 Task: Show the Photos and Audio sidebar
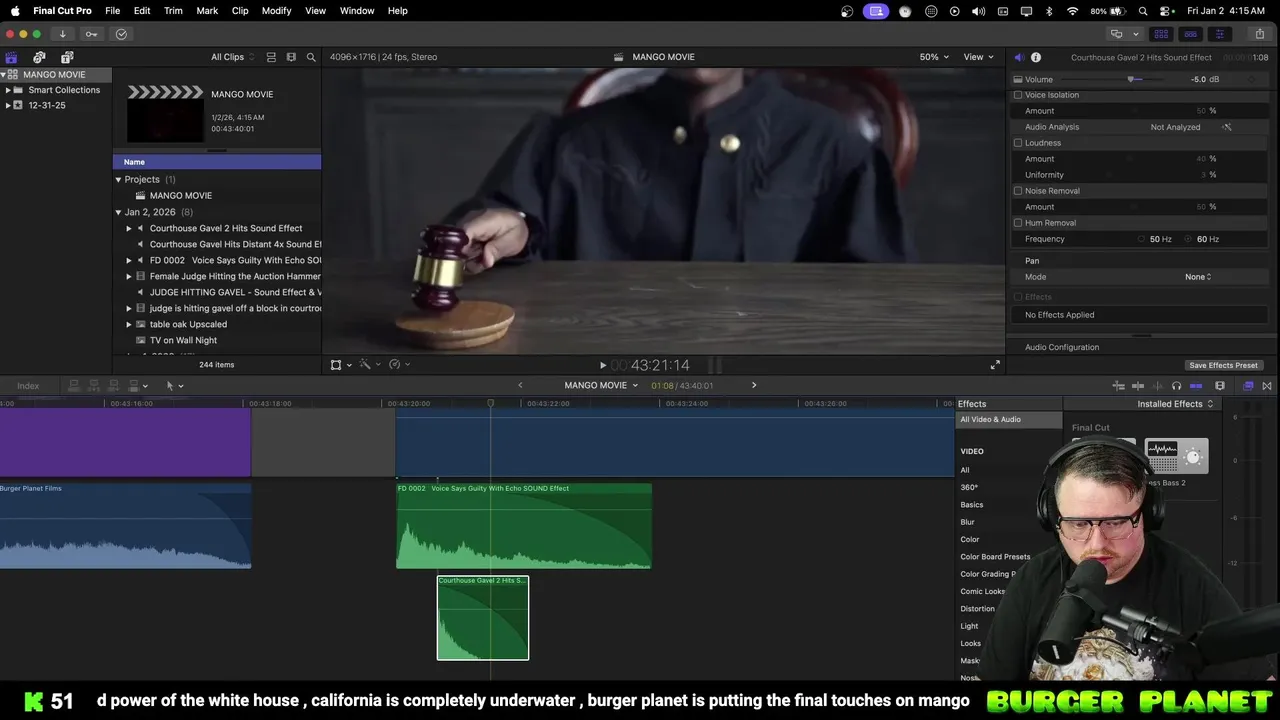39,57
